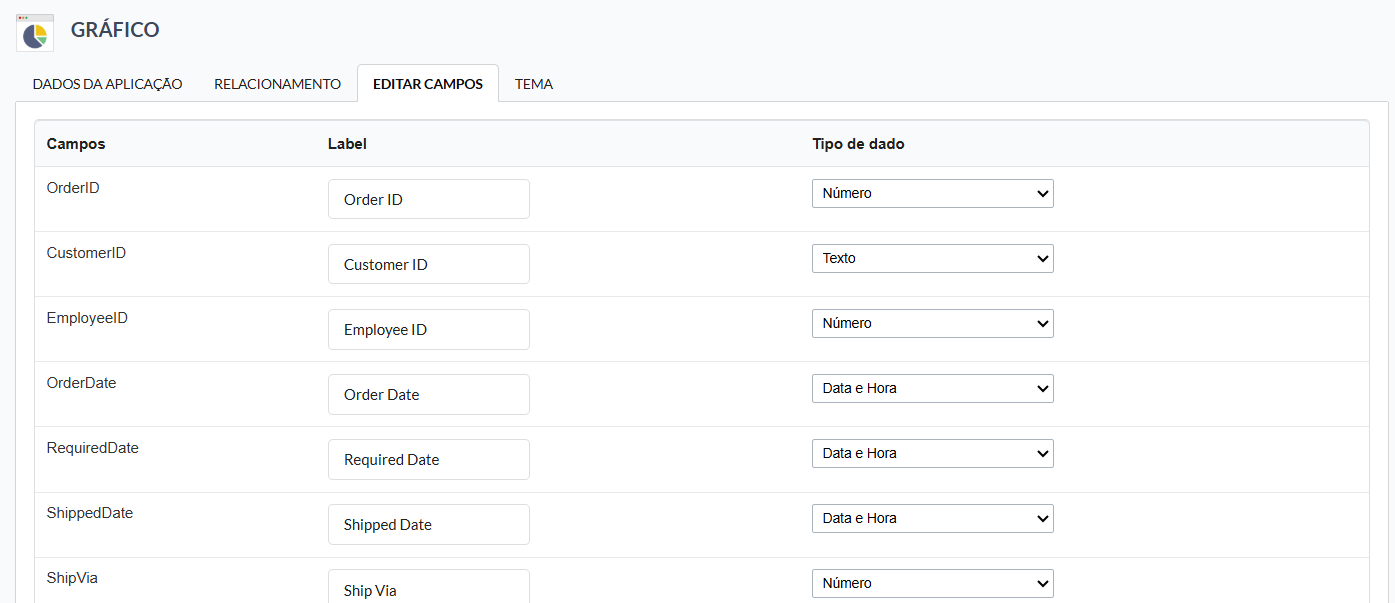Switch to the Relacionamento tab
Screen dimensions: 1395x603
pos(277,84)
